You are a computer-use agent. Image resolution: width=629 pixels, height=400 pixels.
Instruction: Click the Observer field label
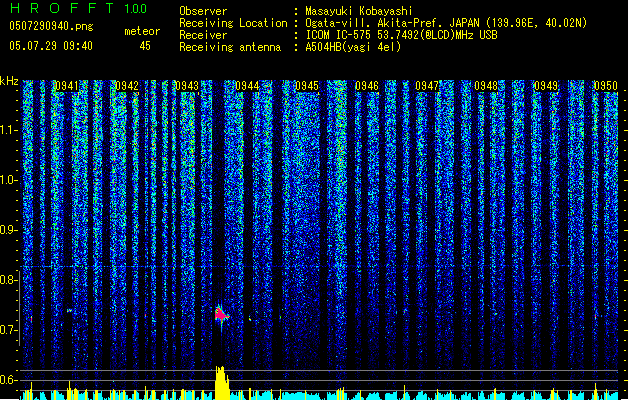pyautogui.click(x=203, y=11)
